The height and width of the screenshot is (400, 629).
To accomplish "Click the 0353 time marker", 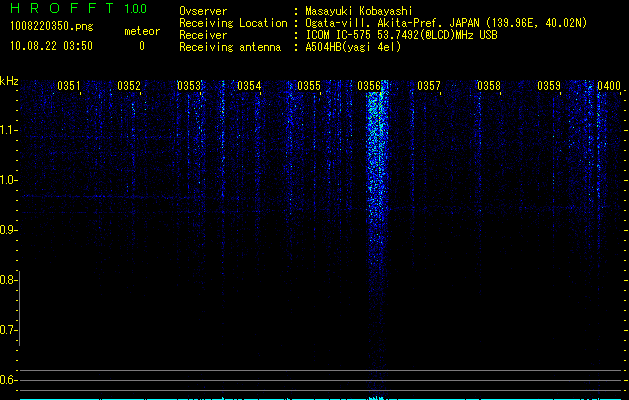I will [189, 86].
